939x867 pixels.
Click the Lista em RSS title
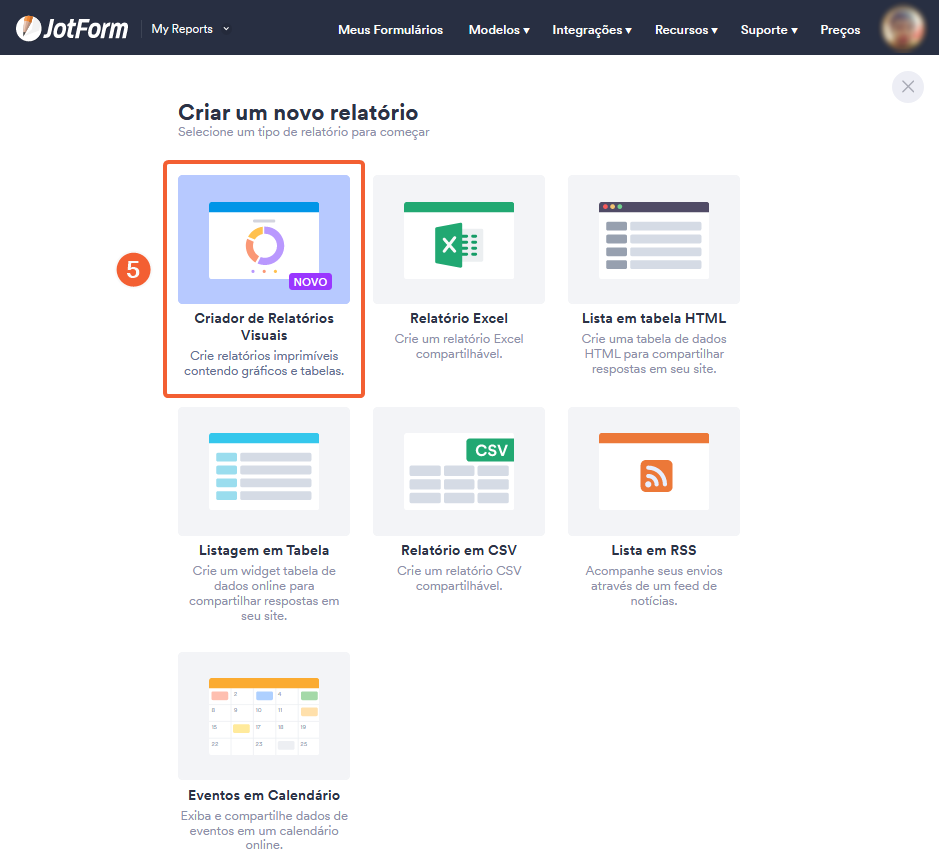(x=654, y=550)
